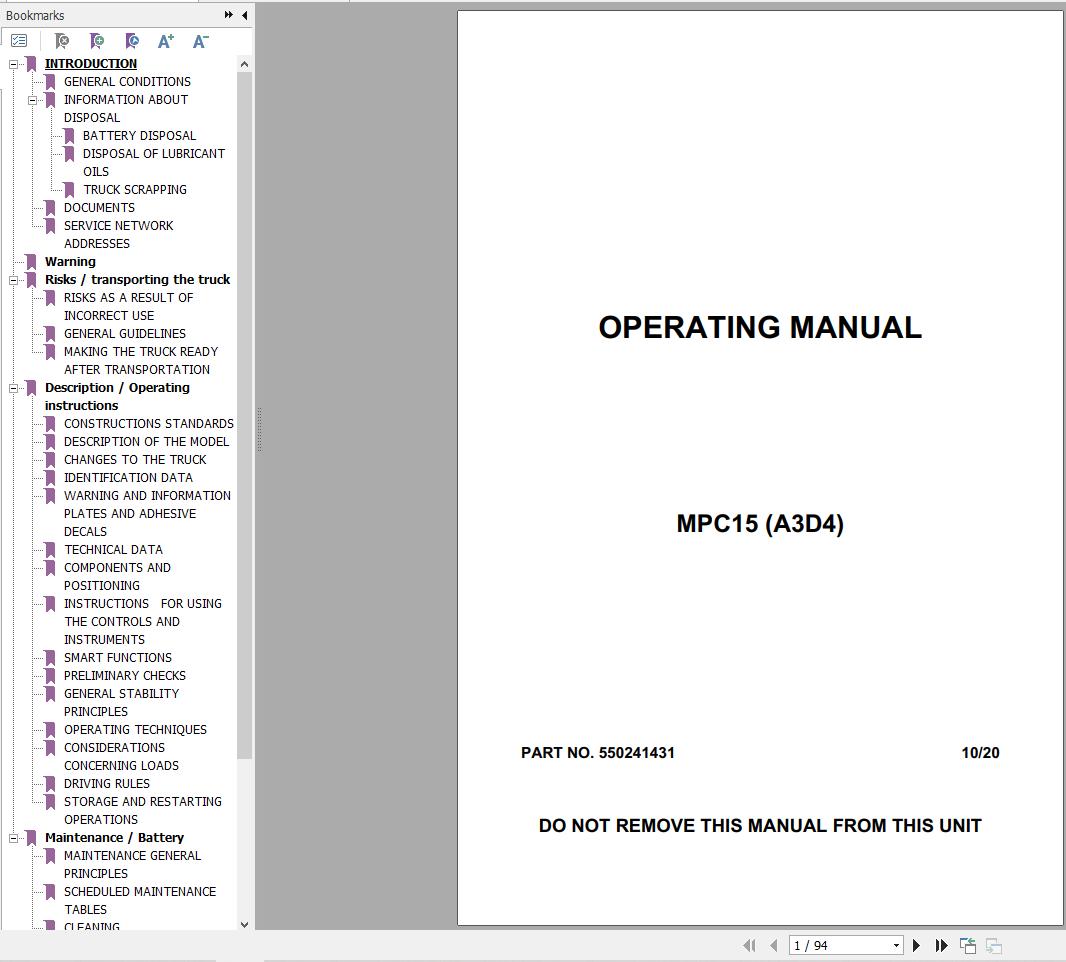Collapse the Risks / transporting the truck node

click(13, 280)
